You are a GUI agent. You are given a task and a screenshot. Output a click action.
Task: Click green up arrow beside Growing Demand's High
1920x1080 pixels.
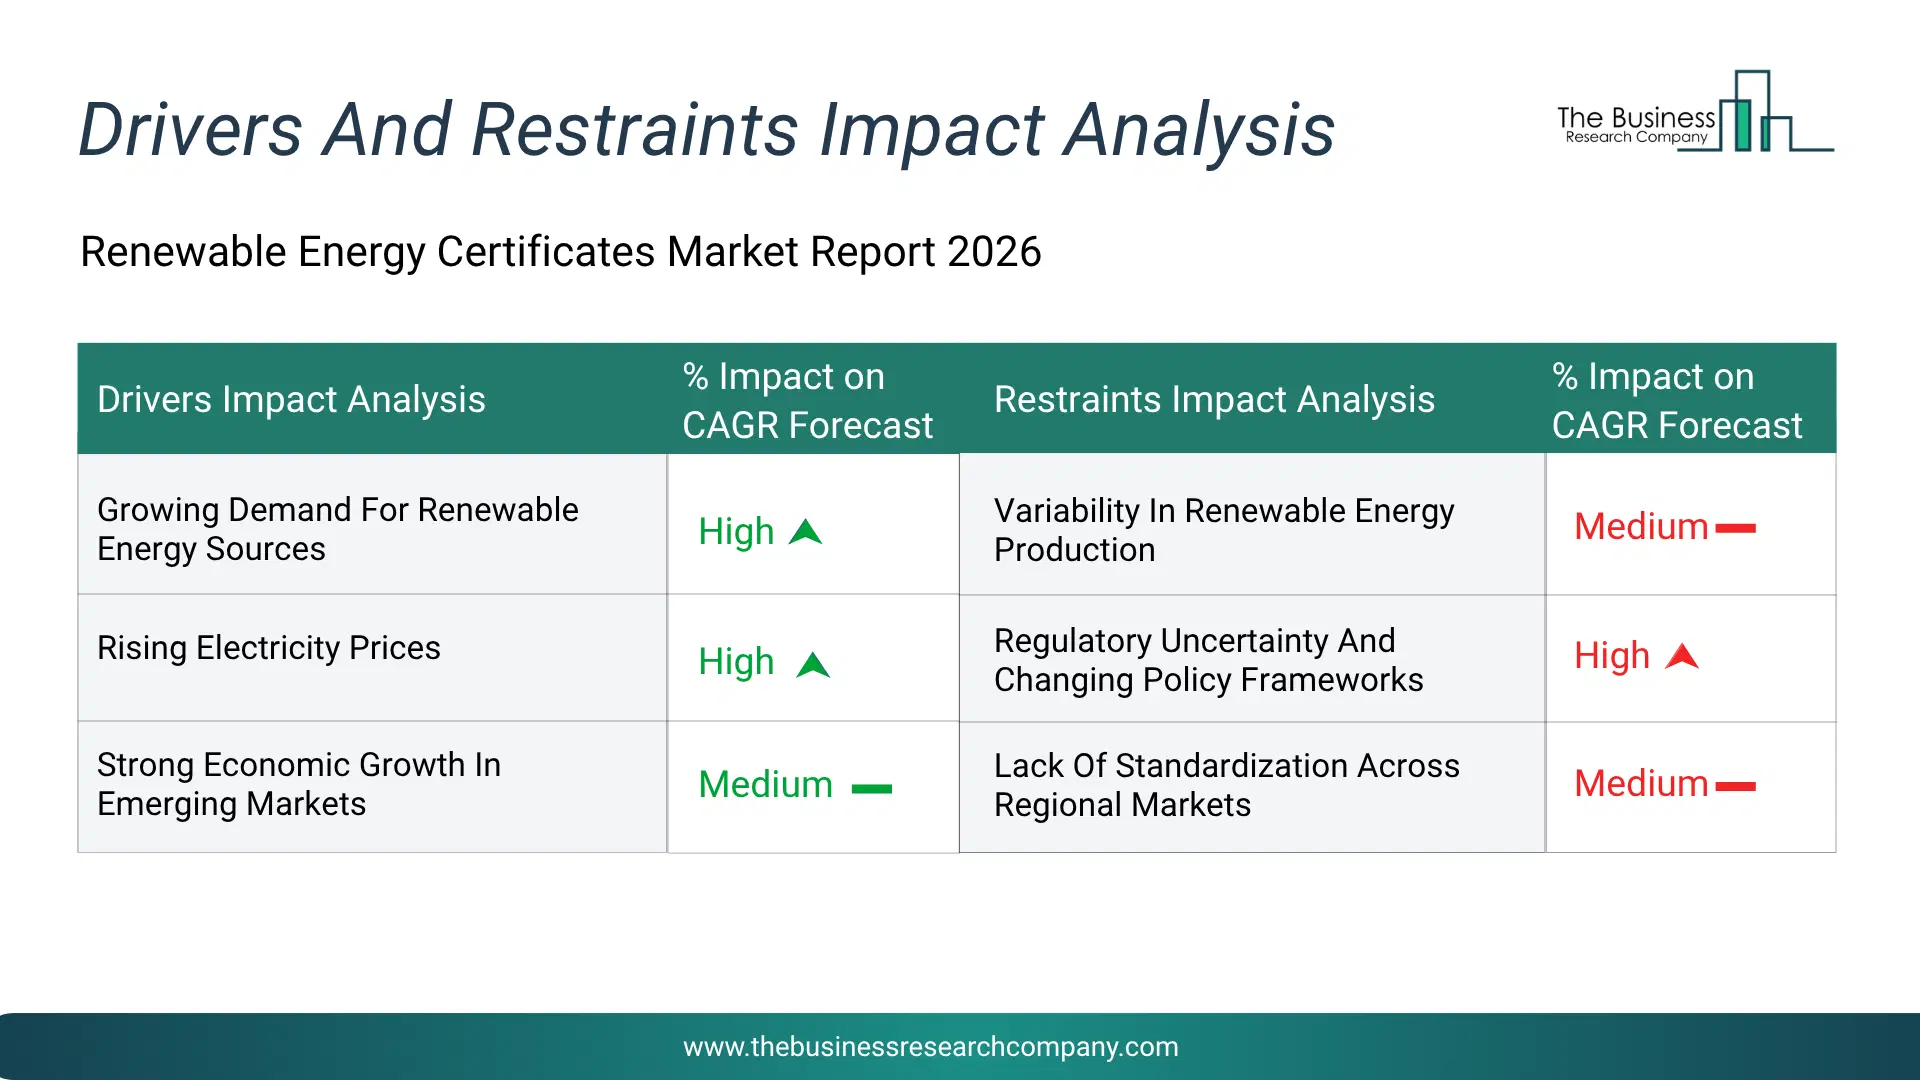tap(805, 532)
